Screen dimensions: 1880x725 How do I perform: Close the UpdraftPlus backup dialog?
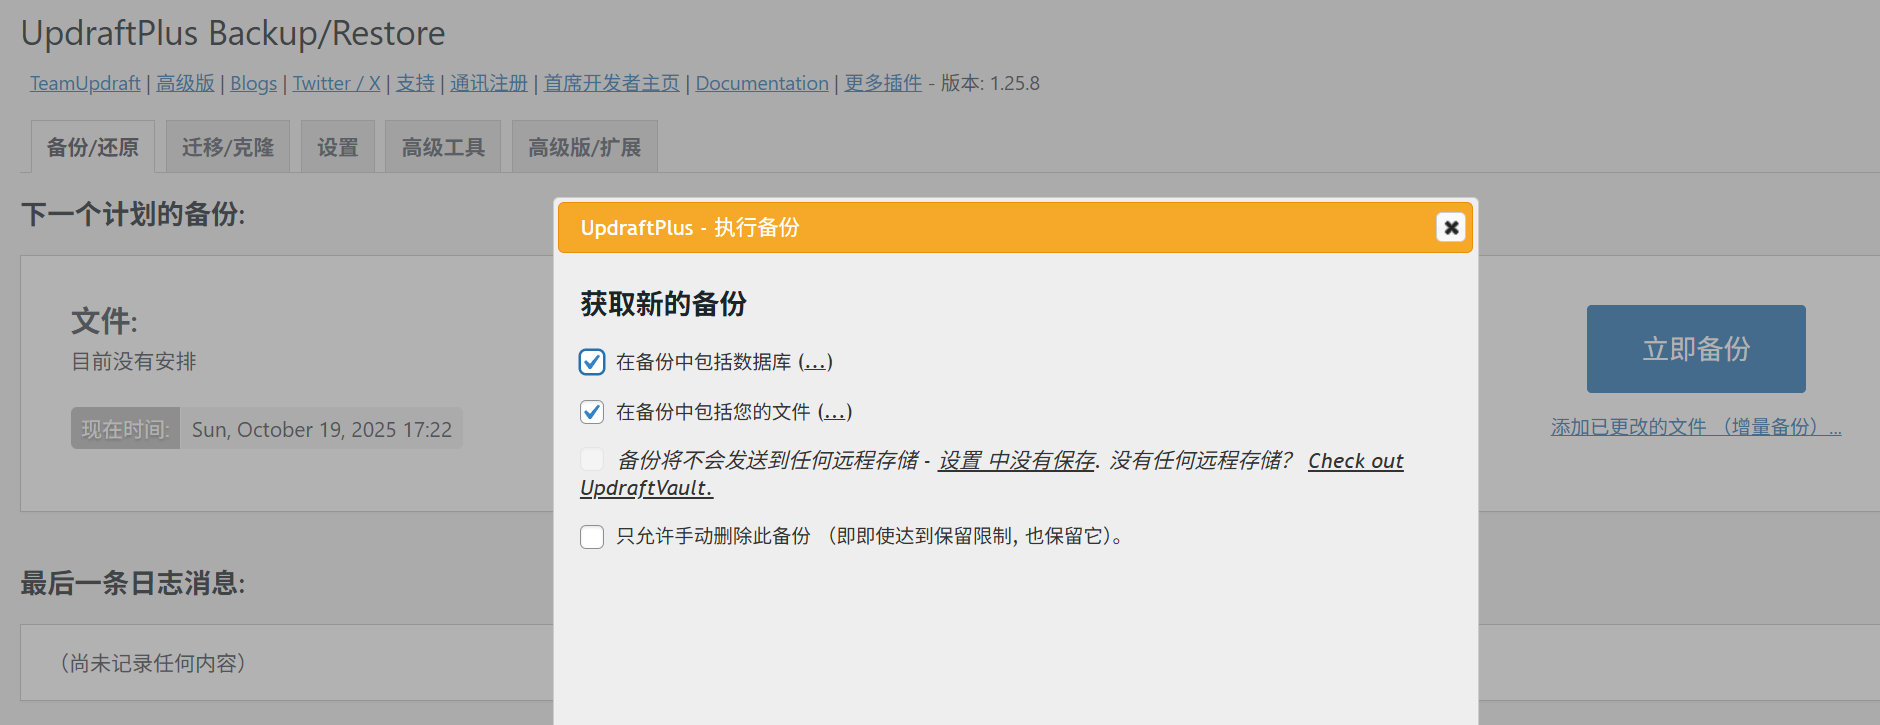coord(1451,227)
